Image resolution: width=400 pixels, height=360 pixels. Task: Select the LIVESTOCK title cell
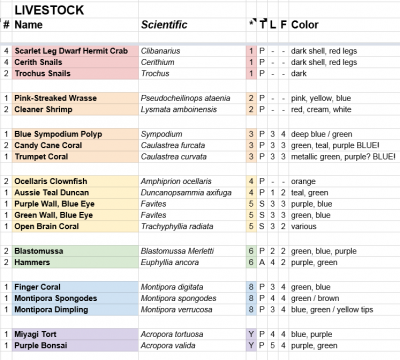point(76,10)
